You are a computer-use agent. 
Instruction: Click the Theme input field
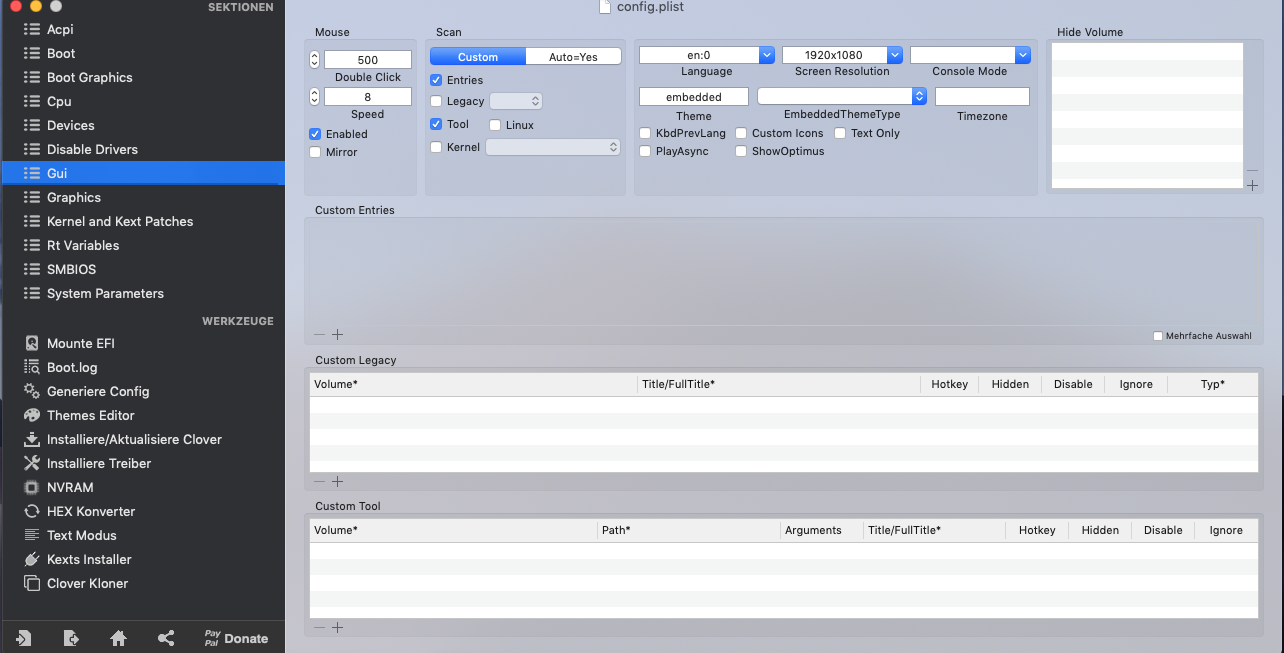coord(694,97)
